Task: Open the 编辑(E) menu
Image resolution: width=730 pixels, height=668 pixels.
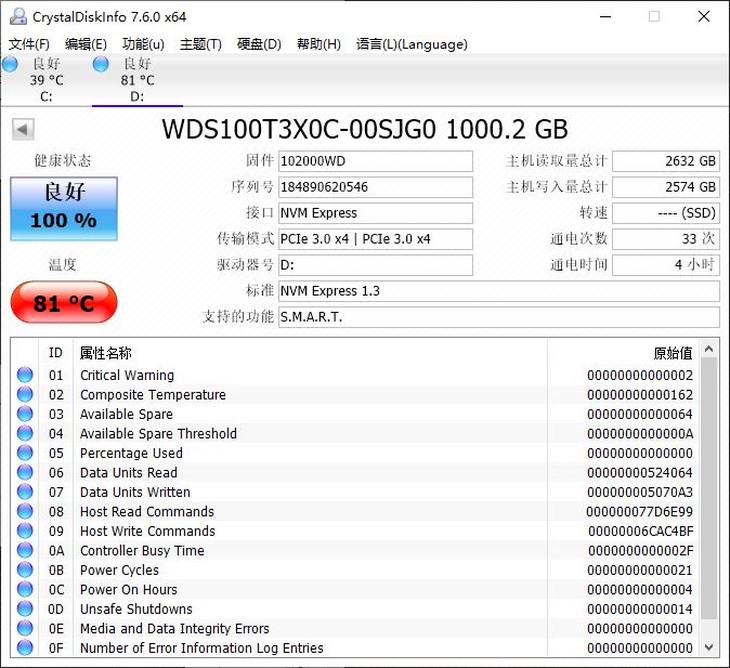Action: point(86,44)
